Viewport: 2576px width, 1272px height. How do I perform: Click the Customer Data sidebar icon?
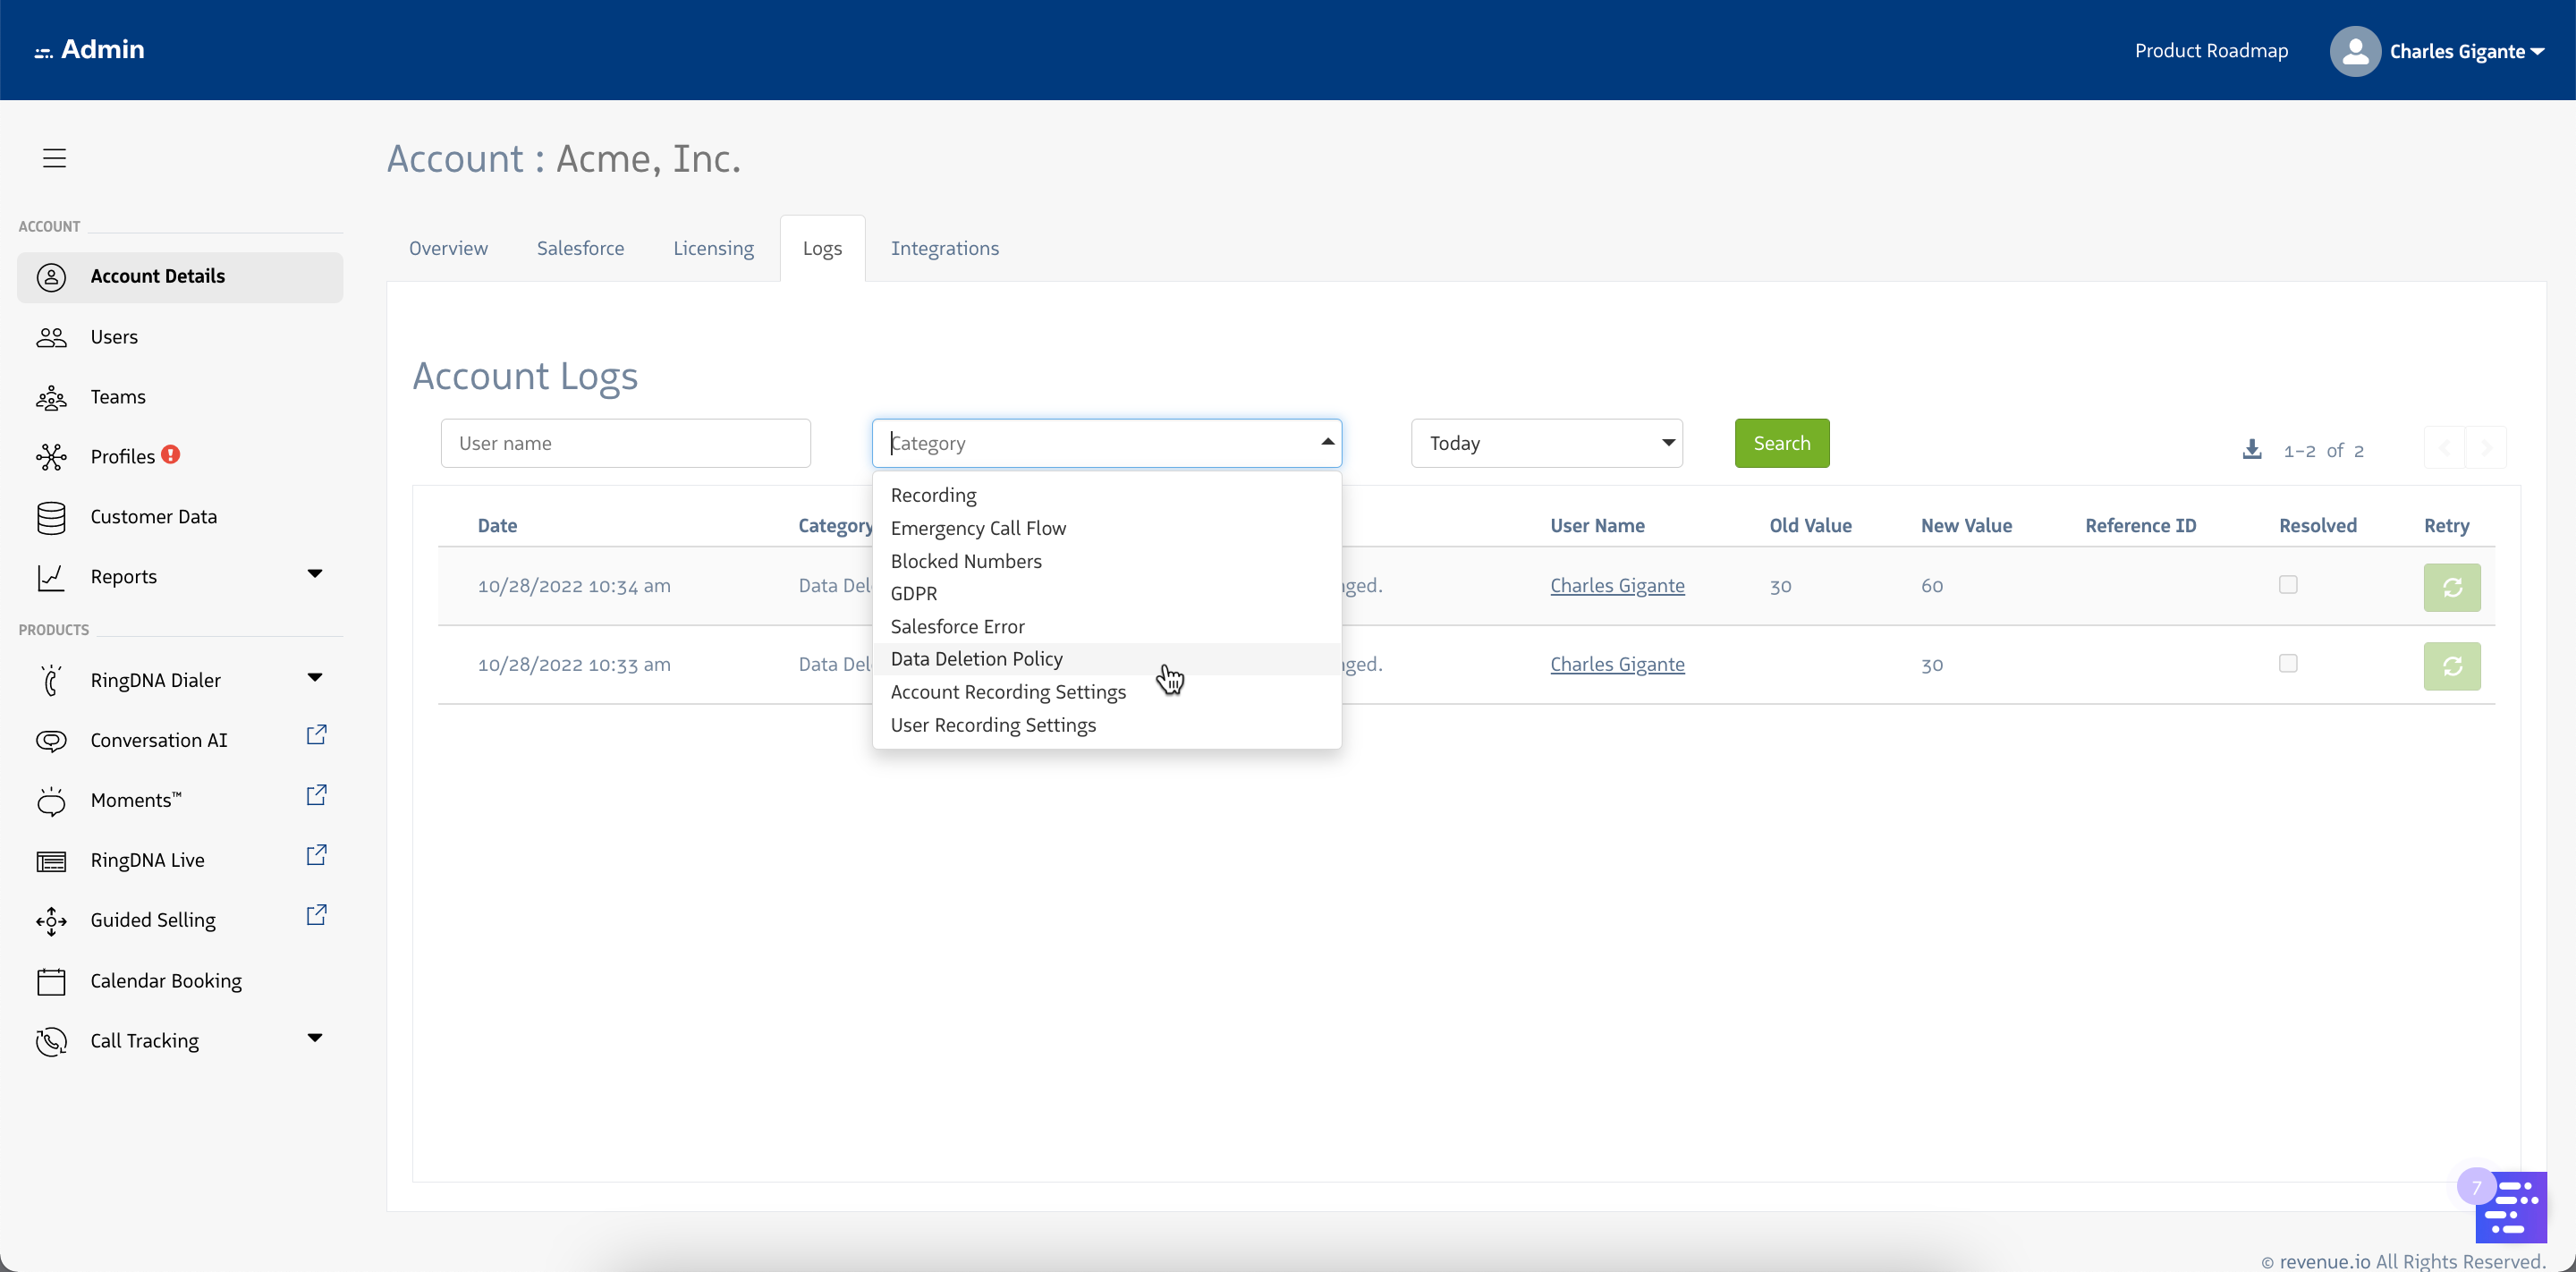(51, 517)
